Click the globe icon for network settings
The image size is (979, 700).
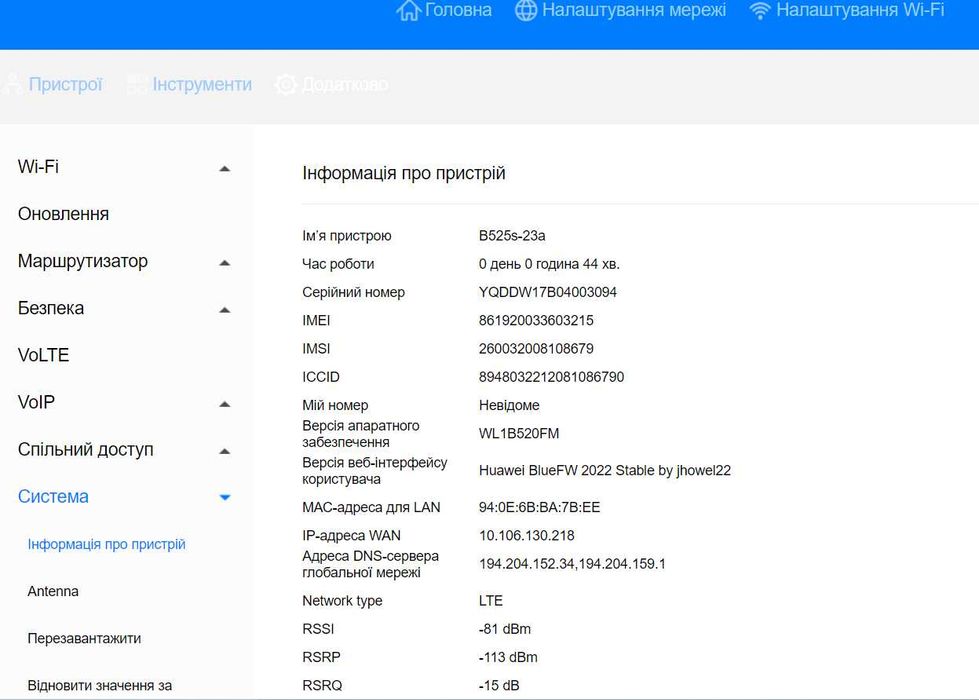click(x=526, y=10)
